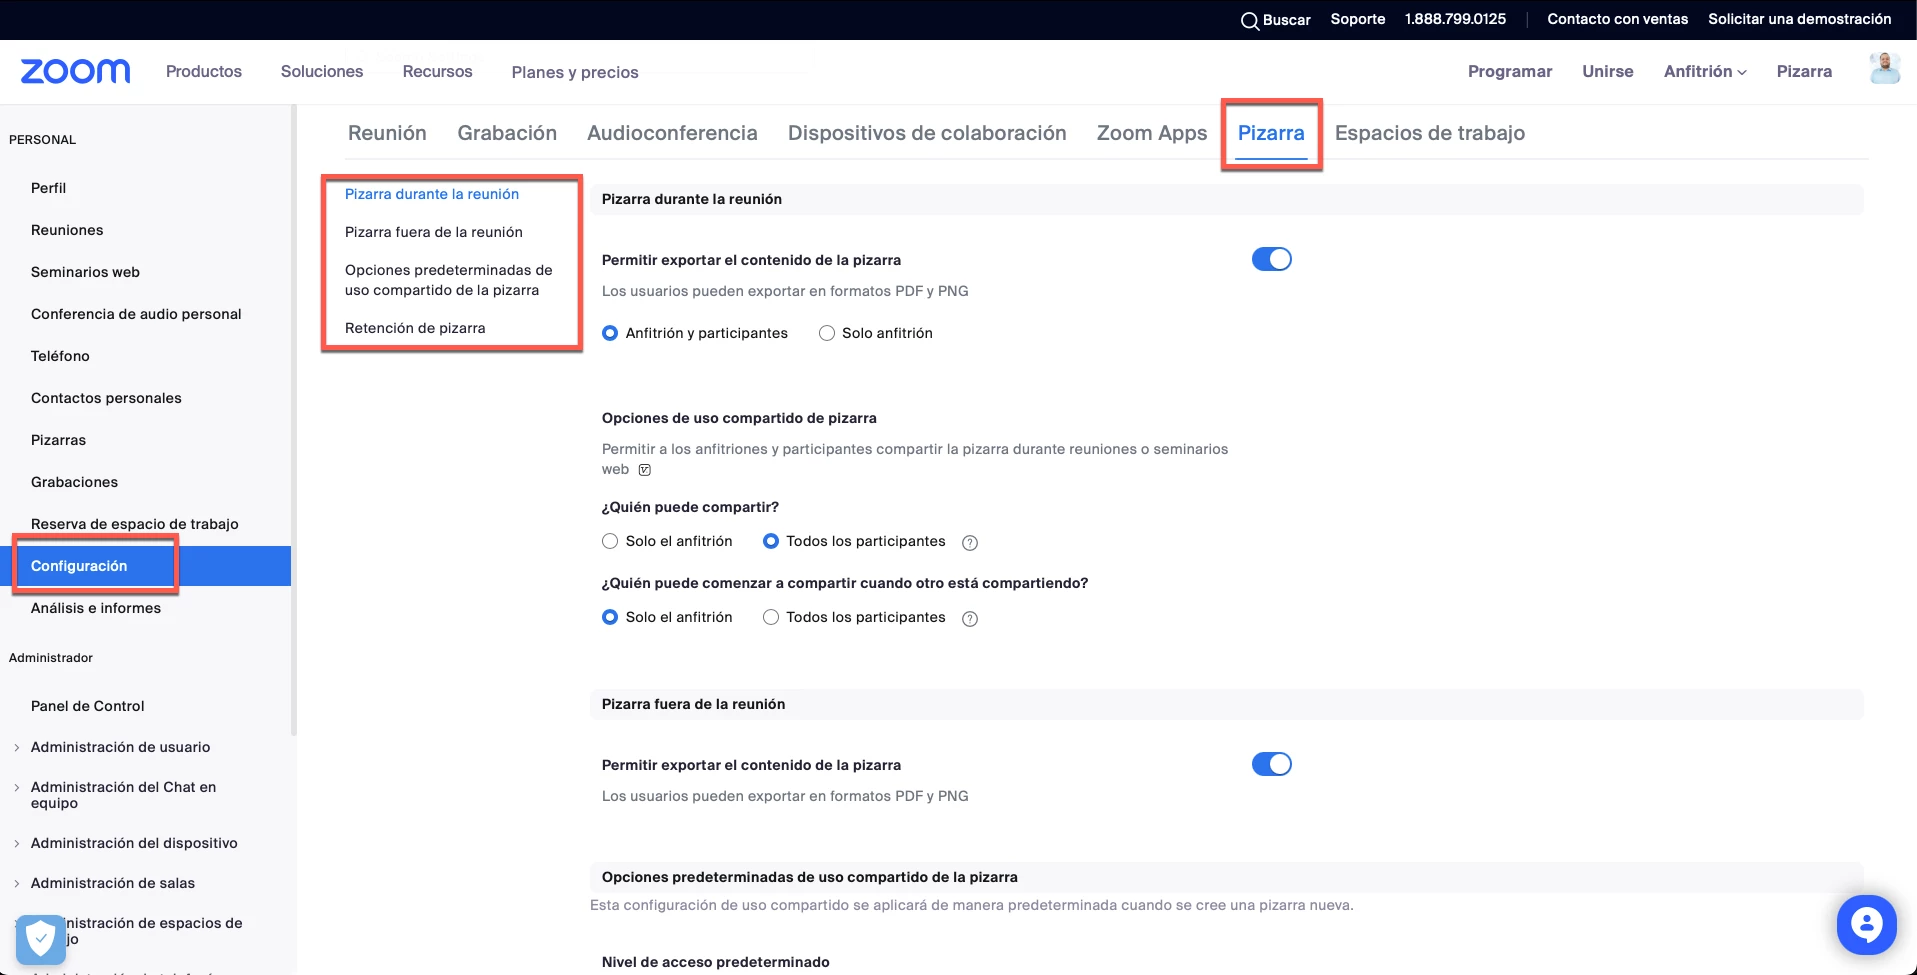The height and width of the screenshot is (975, 1917).
Task: Select Todos los participantes under ¿Quién puede compartir?
Action: [x=771, y=541]
